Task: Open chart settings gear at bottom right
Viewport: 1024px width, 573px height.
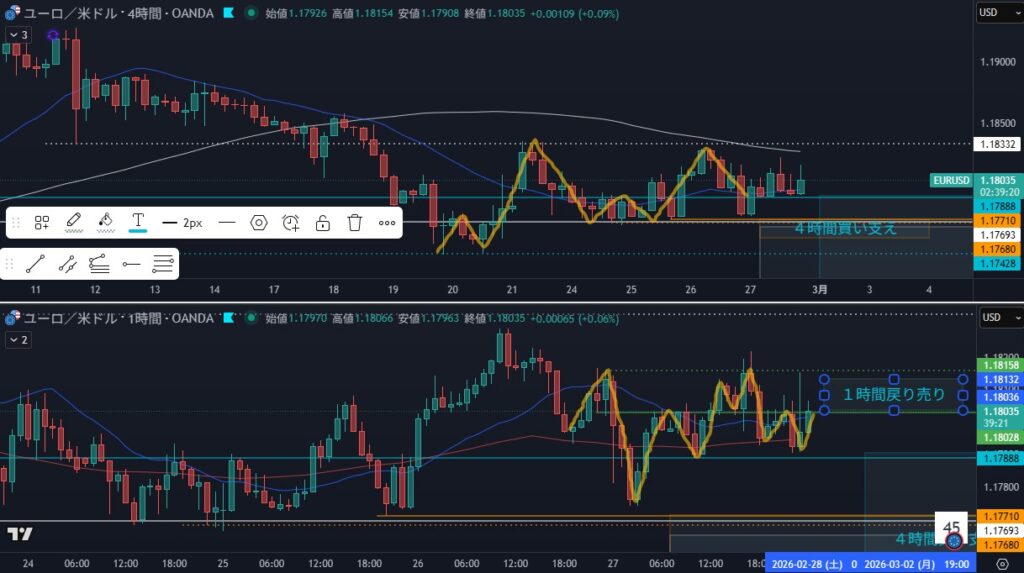Action: (1003, 565)
